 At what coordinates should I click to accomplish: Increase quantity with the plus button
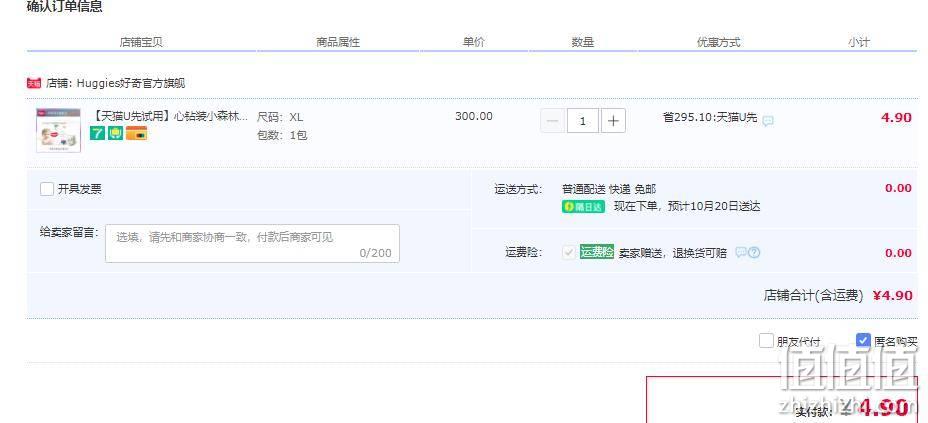coord(613,121)
